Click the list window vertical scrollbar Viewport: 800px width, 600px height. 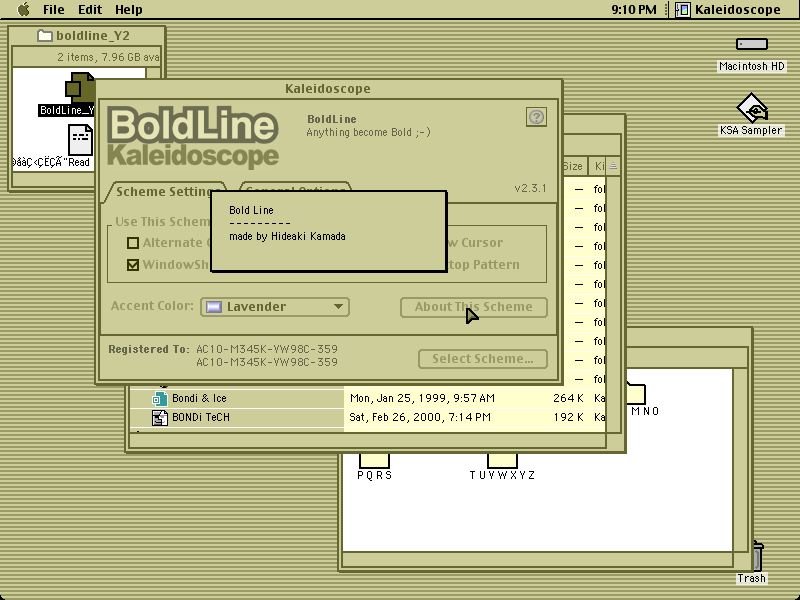(x=613, y=304)
